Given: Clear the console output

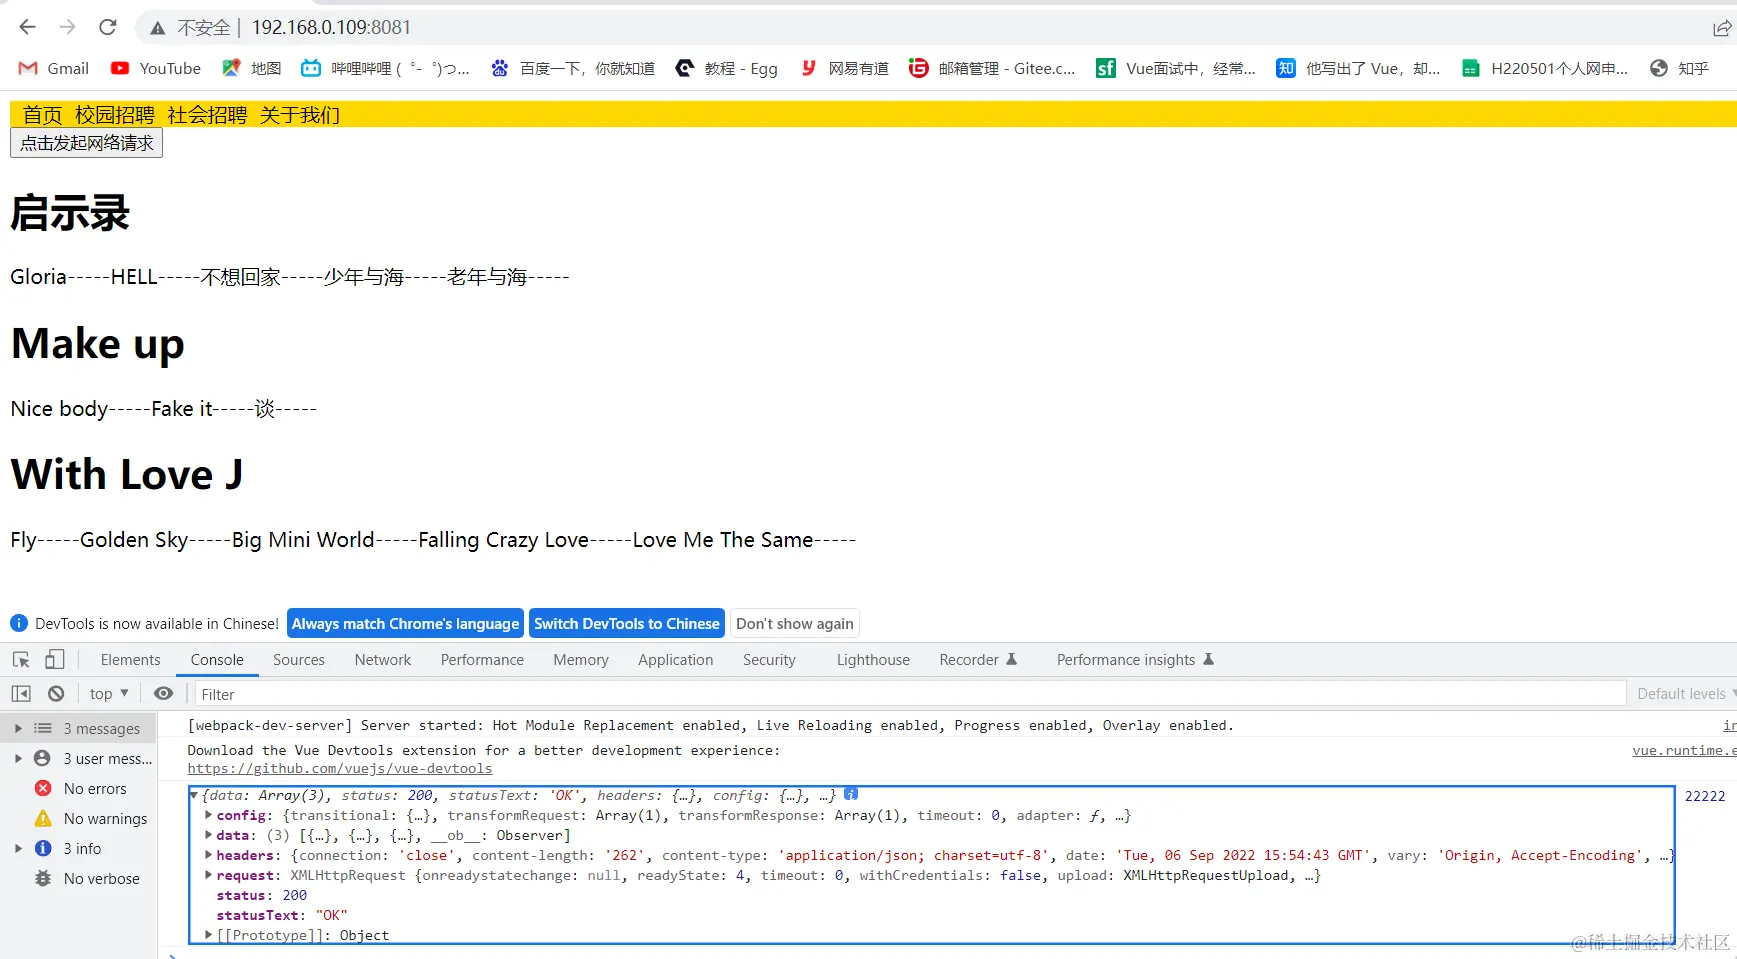Looking at the screenshot, I should click(56, 694).
